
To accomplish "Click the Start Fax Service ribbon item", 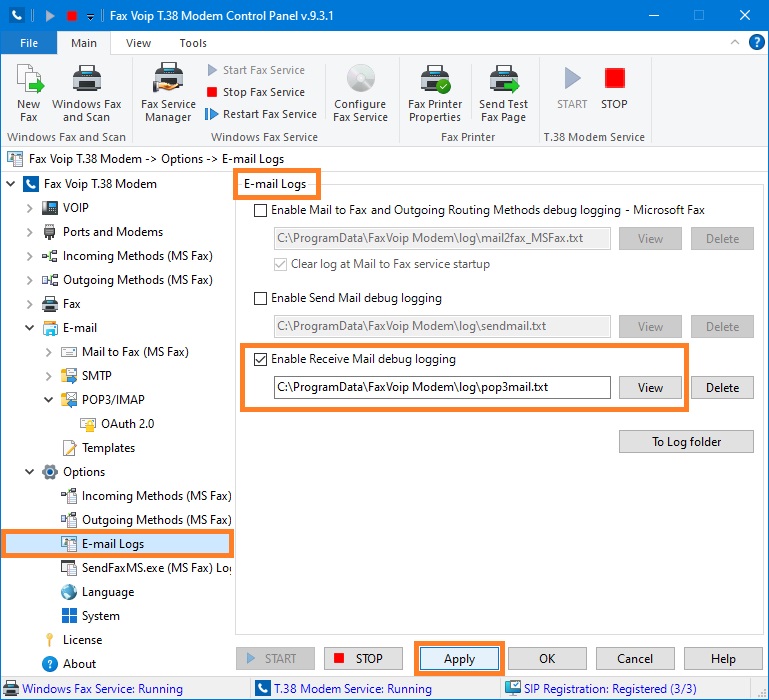I will pyautogui.click(x=256, y=70).
